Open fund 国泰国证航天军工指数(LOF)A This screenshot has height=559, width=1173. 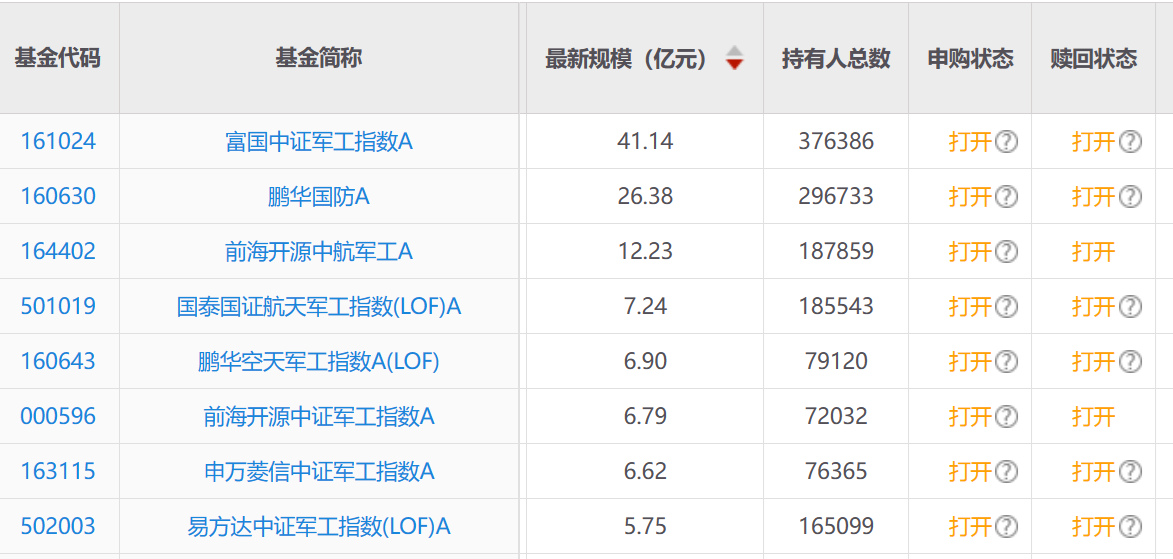coord(319,306)
